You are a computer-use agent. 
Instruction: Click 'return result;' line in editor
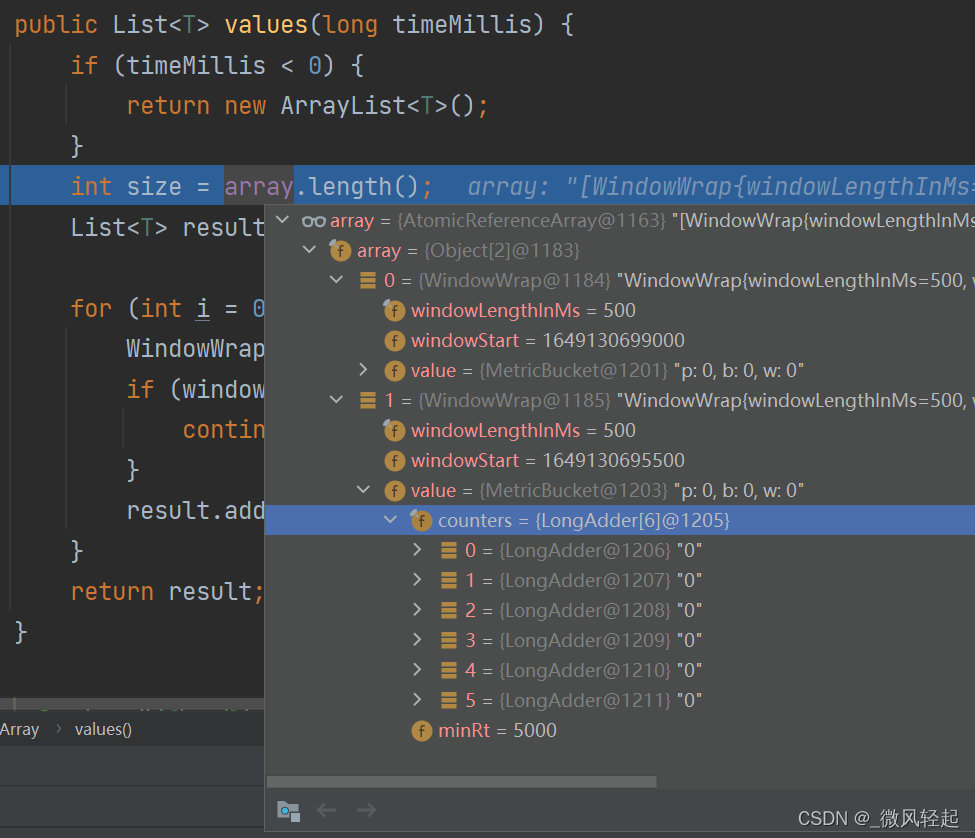coord(167,591)
